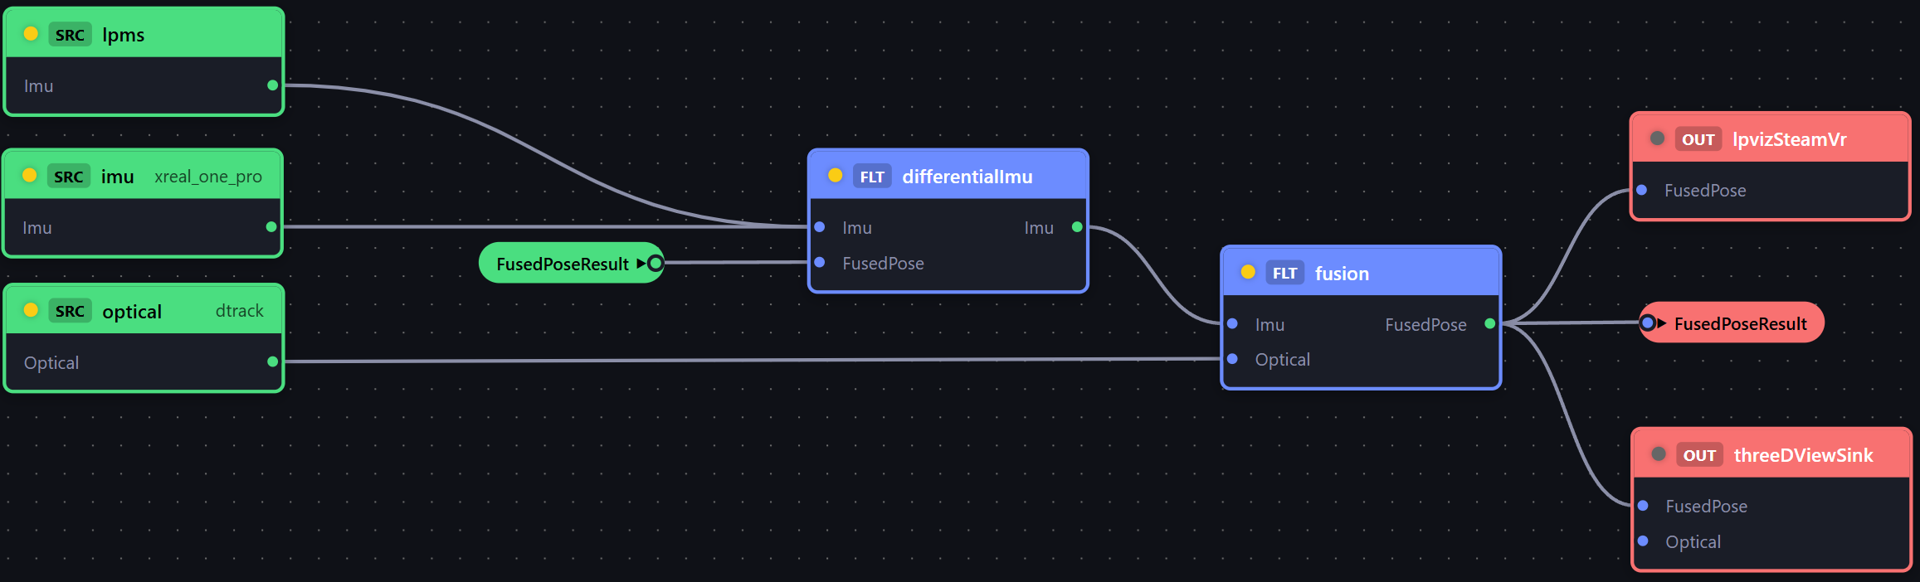Click the FusedPose input port of differentialImu

point(820,263)
